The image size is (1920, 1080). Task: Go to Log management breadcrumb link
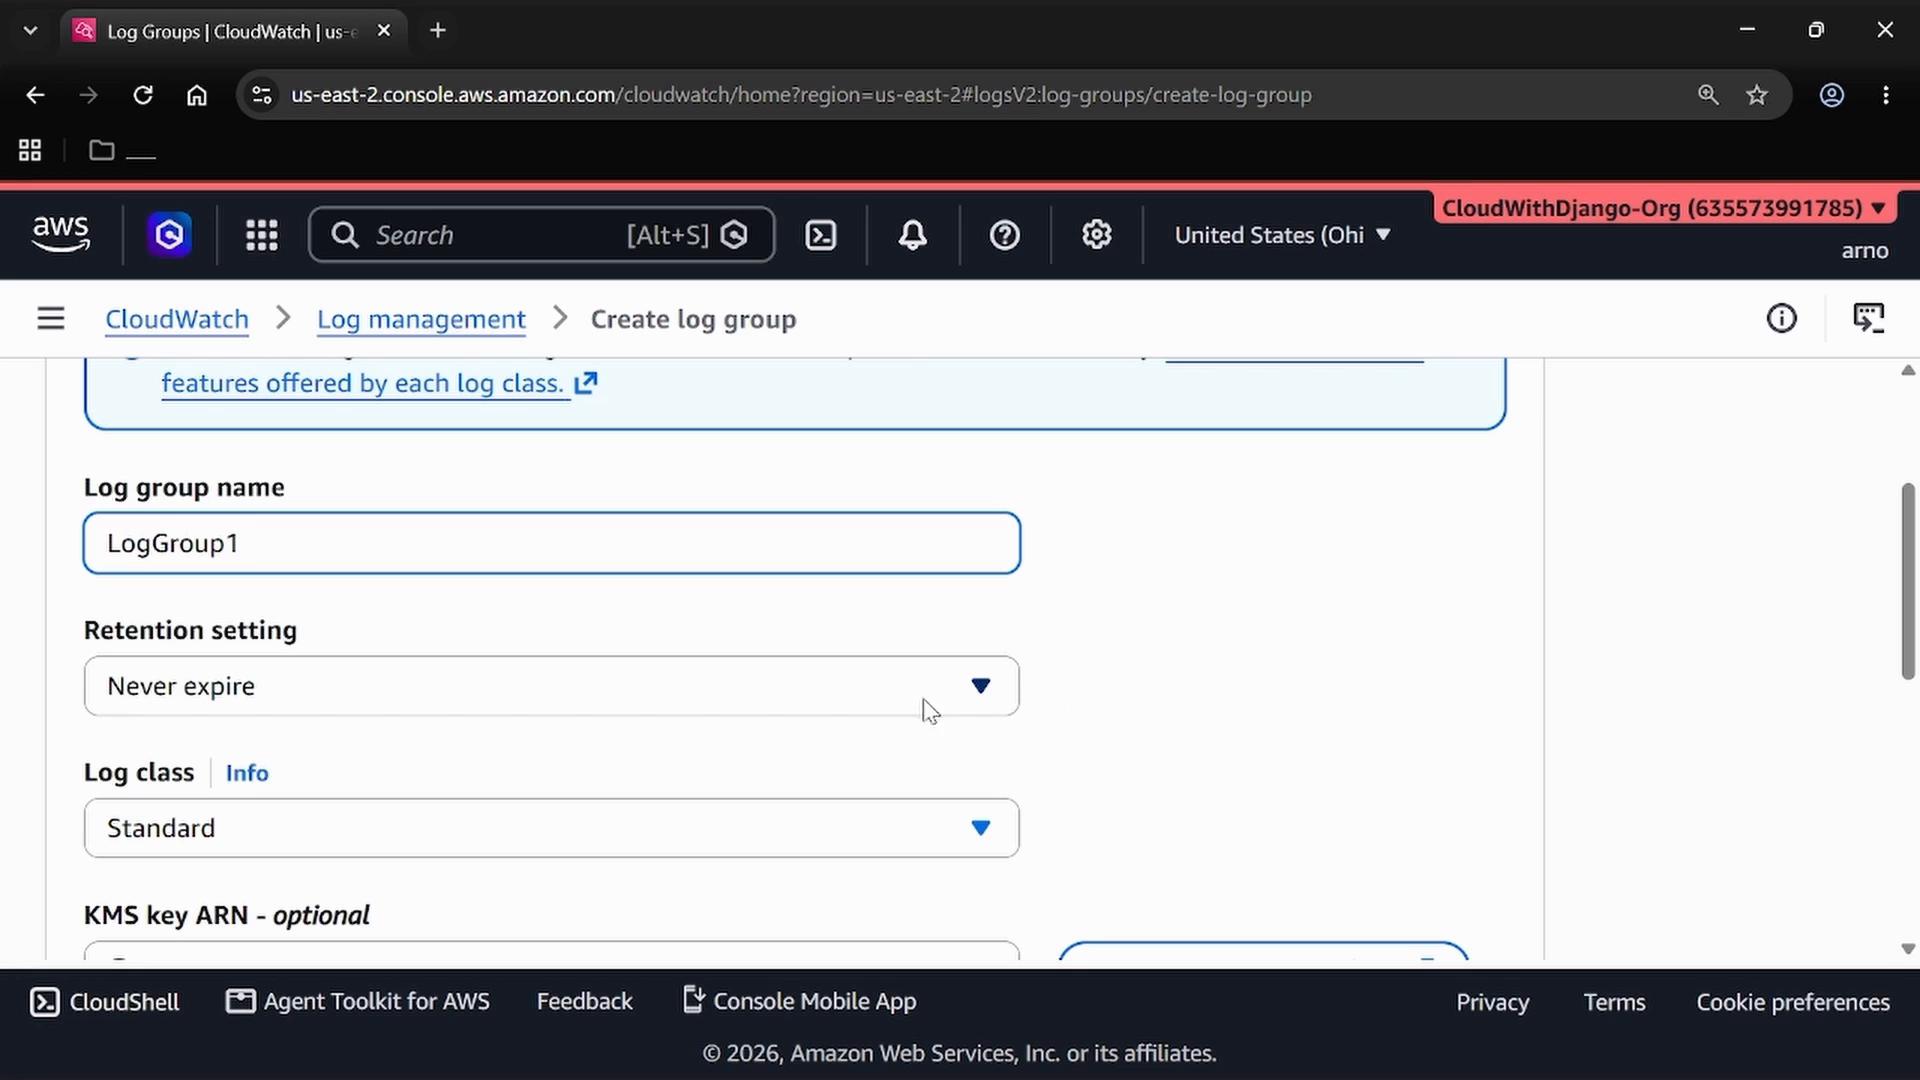(421, 319)
